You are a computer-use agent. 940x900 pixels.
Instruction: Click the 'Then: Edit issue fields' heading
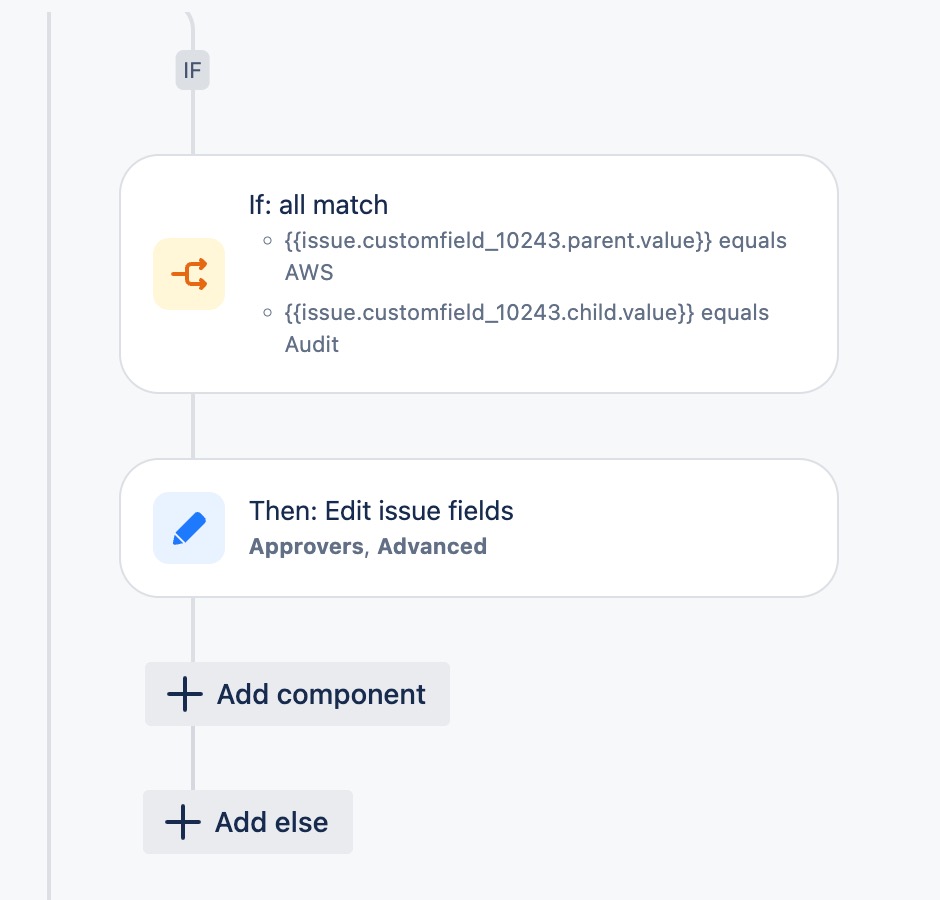(x=381, y=511)
